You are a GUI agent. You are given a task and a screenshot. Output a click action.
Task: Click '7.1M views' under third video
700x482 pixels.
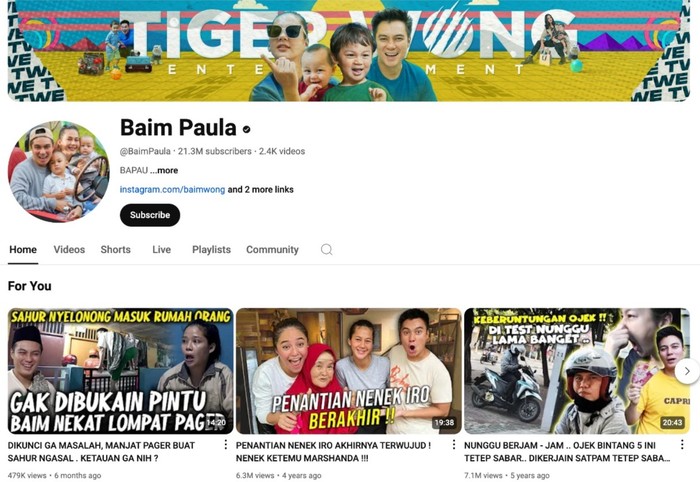483,476
